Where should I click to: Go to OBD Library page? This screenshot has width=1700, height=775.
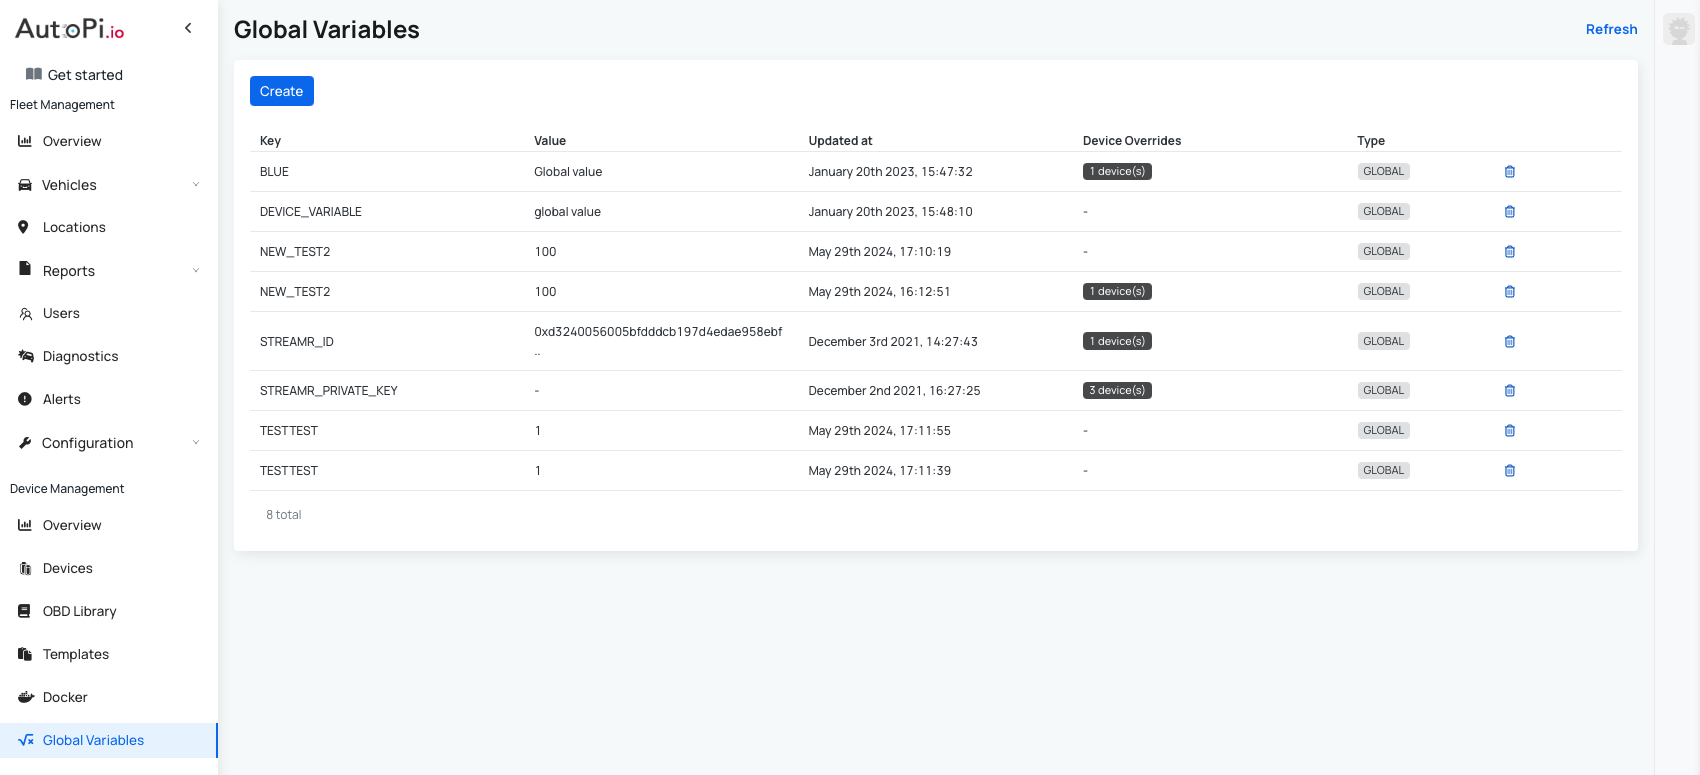coord(79,611)
